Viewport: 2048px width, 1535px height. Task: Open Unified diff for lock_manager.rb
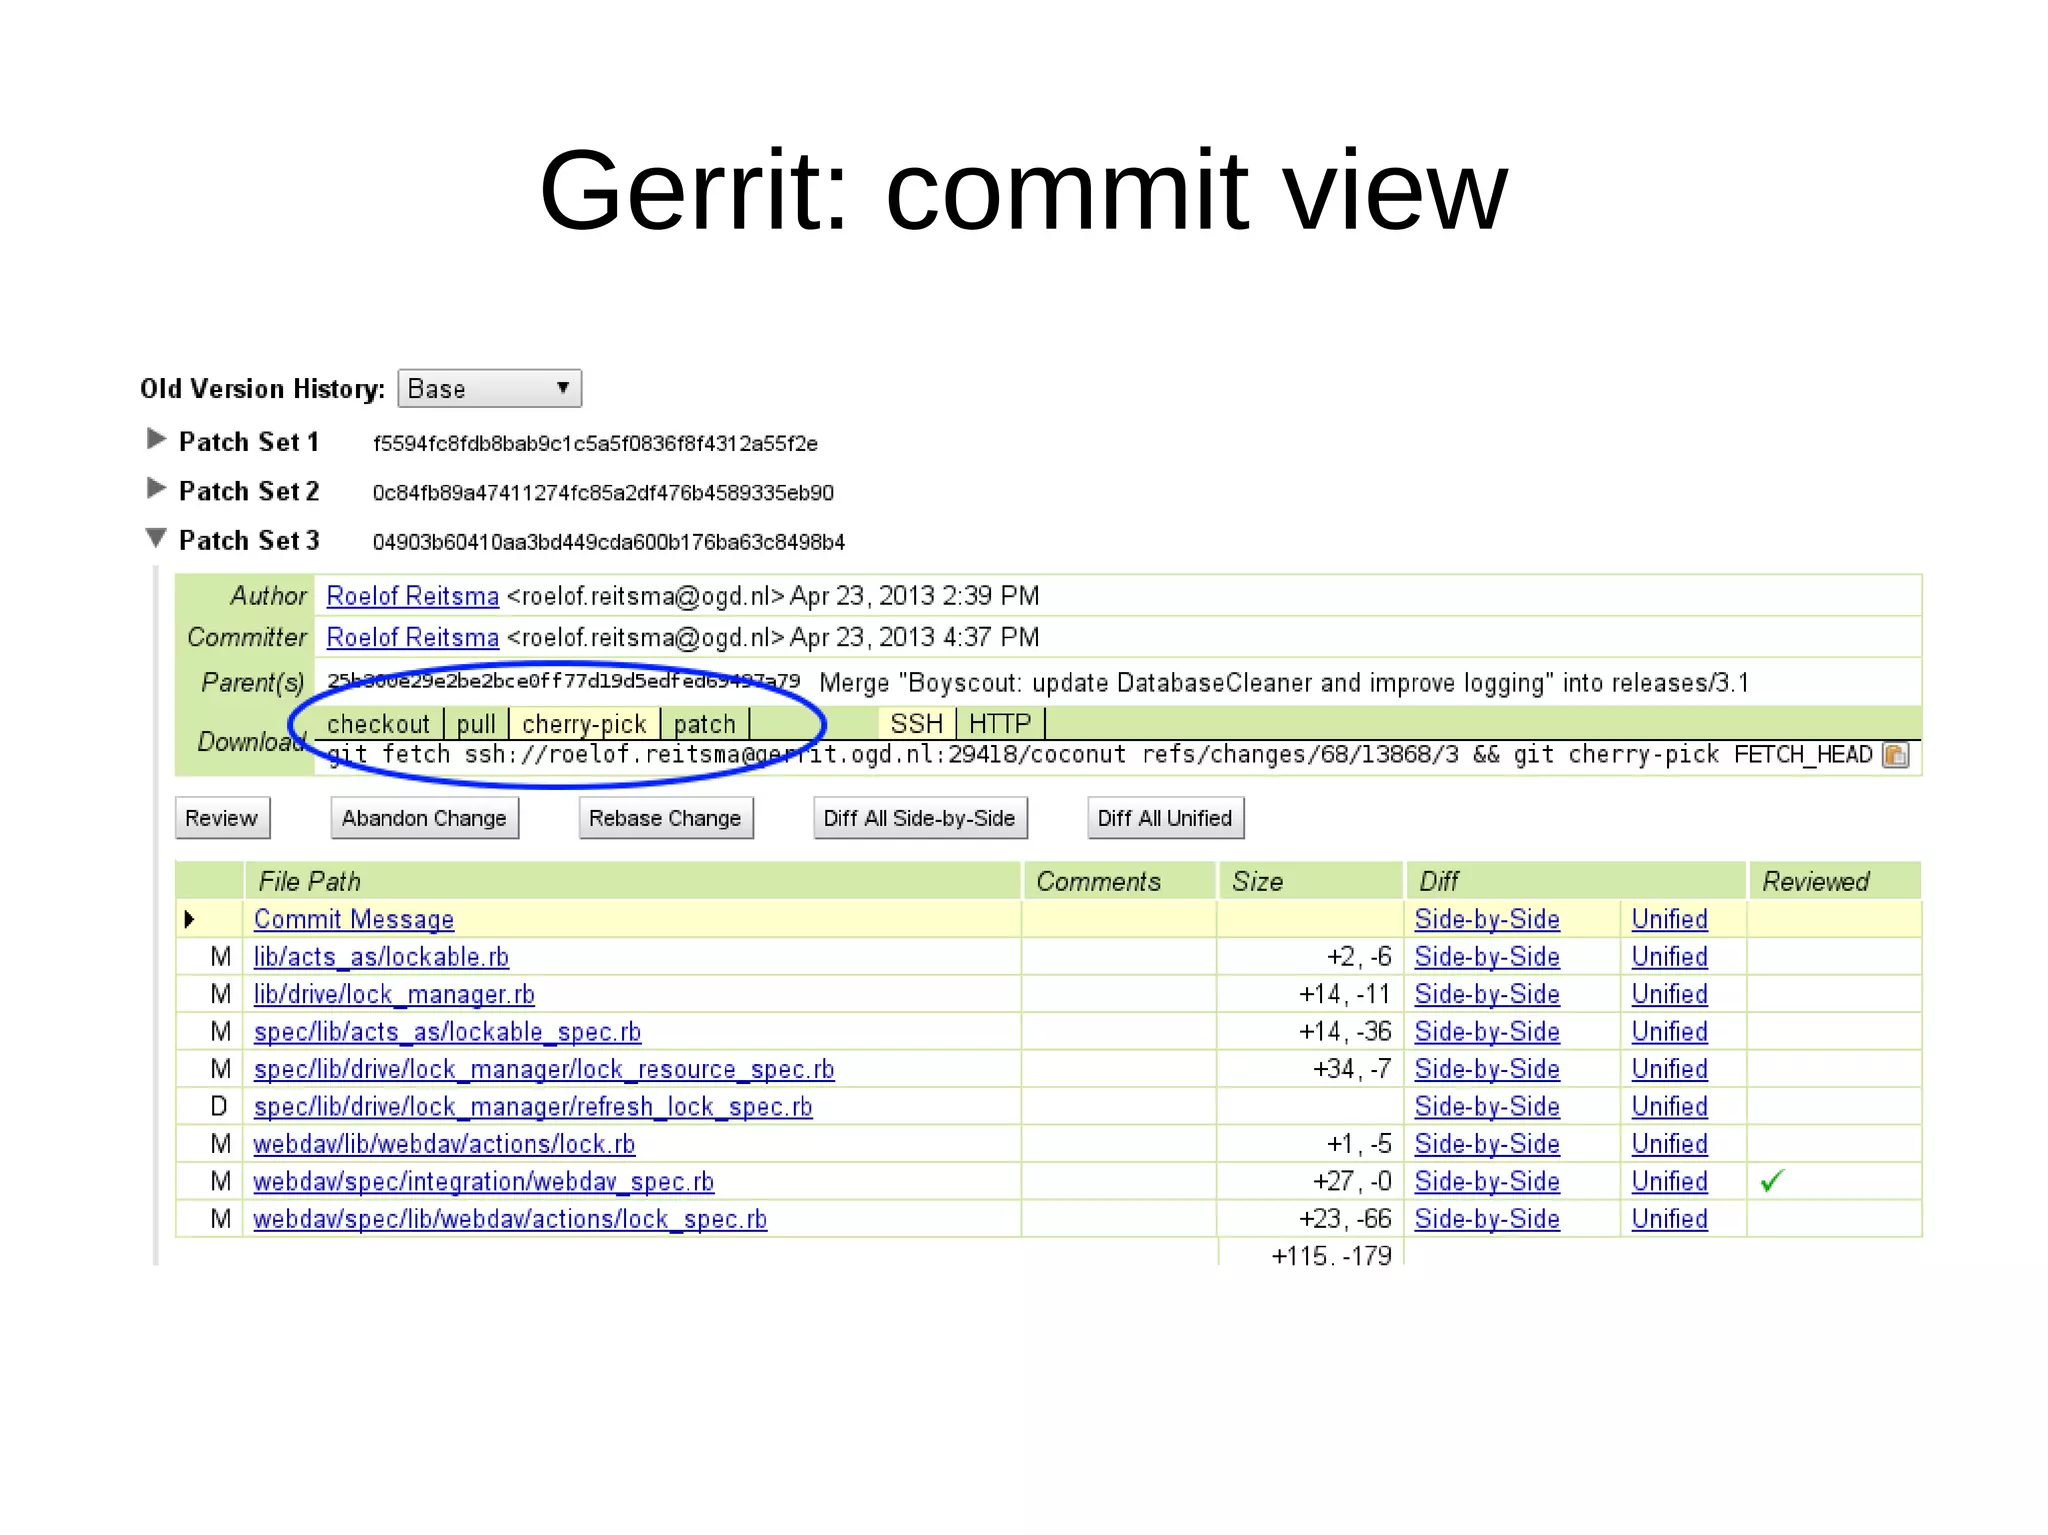(x=1669, y=994)
